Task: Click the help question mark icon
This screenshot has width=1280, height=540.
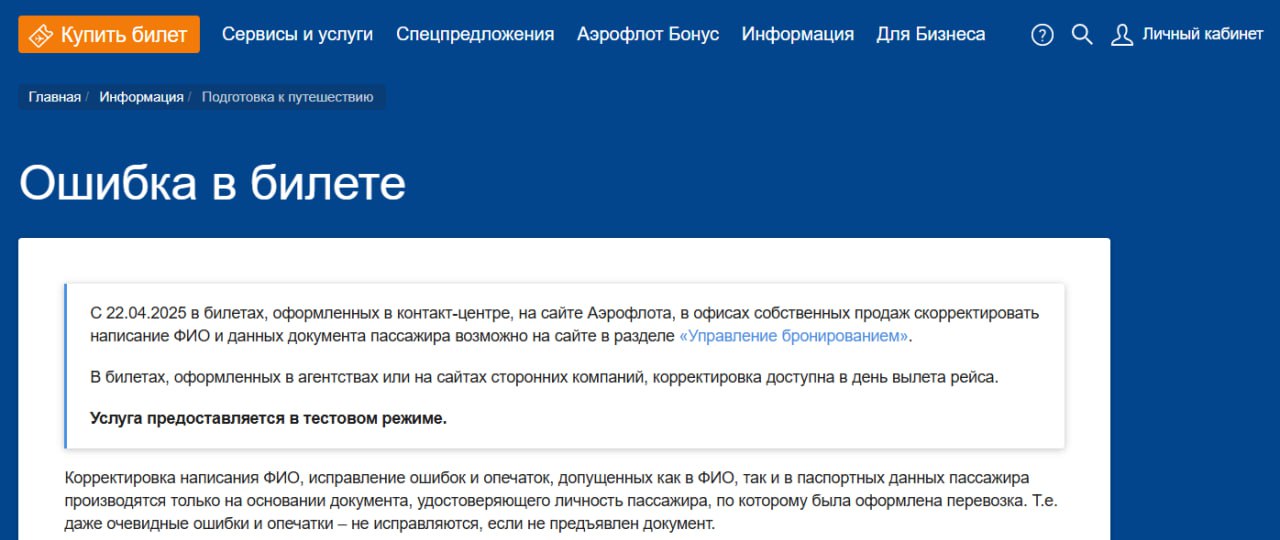Action: (x=1042, y=35)
